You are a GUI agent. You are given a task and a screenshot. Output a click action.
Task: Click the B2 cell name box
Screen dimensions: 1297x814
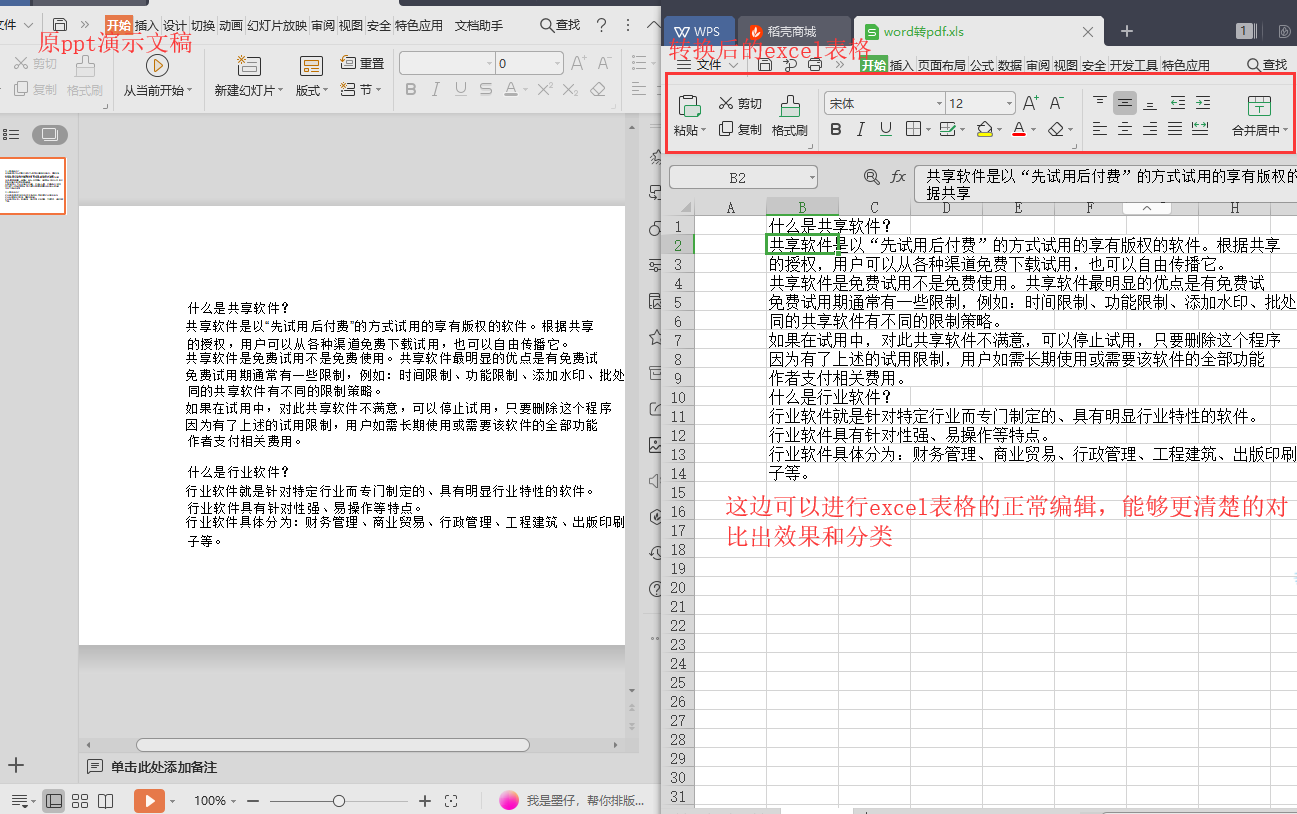click(x=737, y=178)
